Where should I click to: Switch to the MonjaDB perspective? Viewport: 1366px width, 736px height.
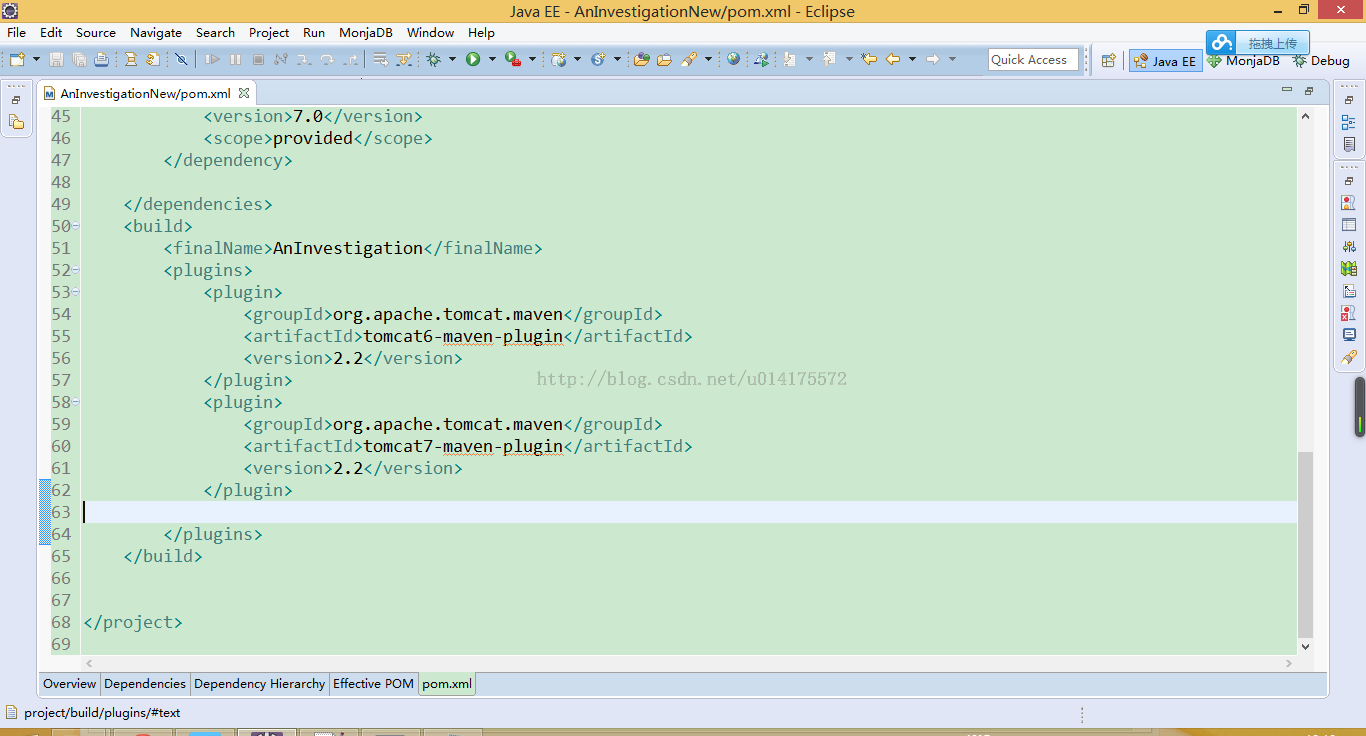(1243, 61)
